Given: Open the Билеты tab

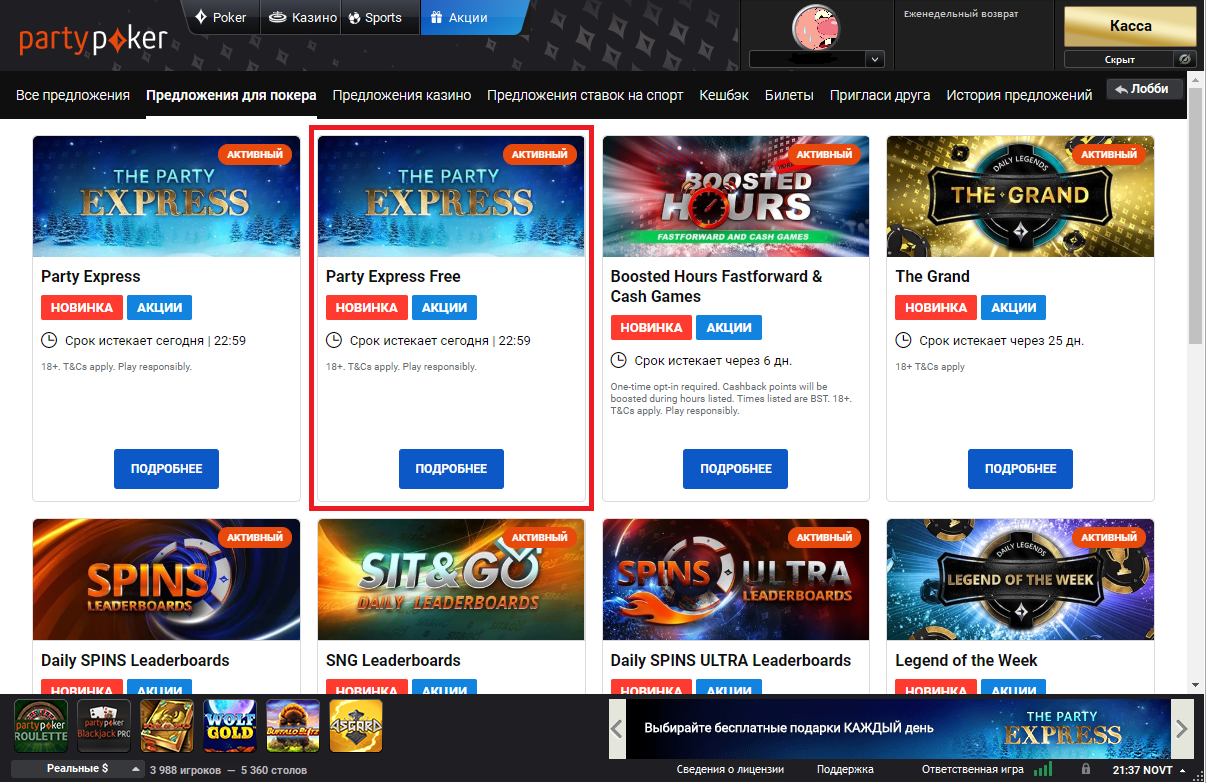Looking at the screenshot, I should [x=789, y=96].
